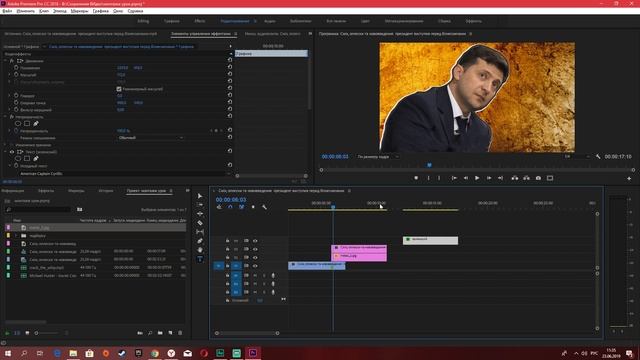Collapse the Motion effect group
The height and width of the screenshot is (360, 640).
click(6, 61)
